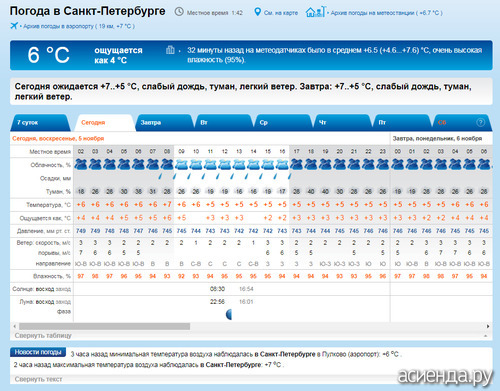The height and width of the screenshot is (391, 500).
Task: Click the horizontal scrollbar thumb under the table
Action: point(104,326)
